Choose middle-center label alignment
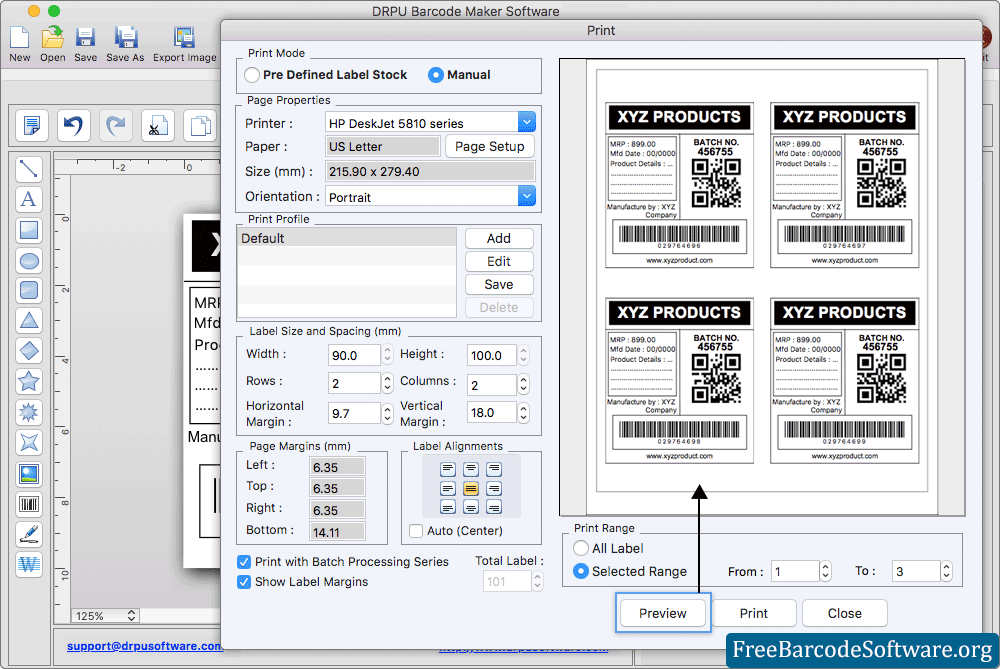 471,489
